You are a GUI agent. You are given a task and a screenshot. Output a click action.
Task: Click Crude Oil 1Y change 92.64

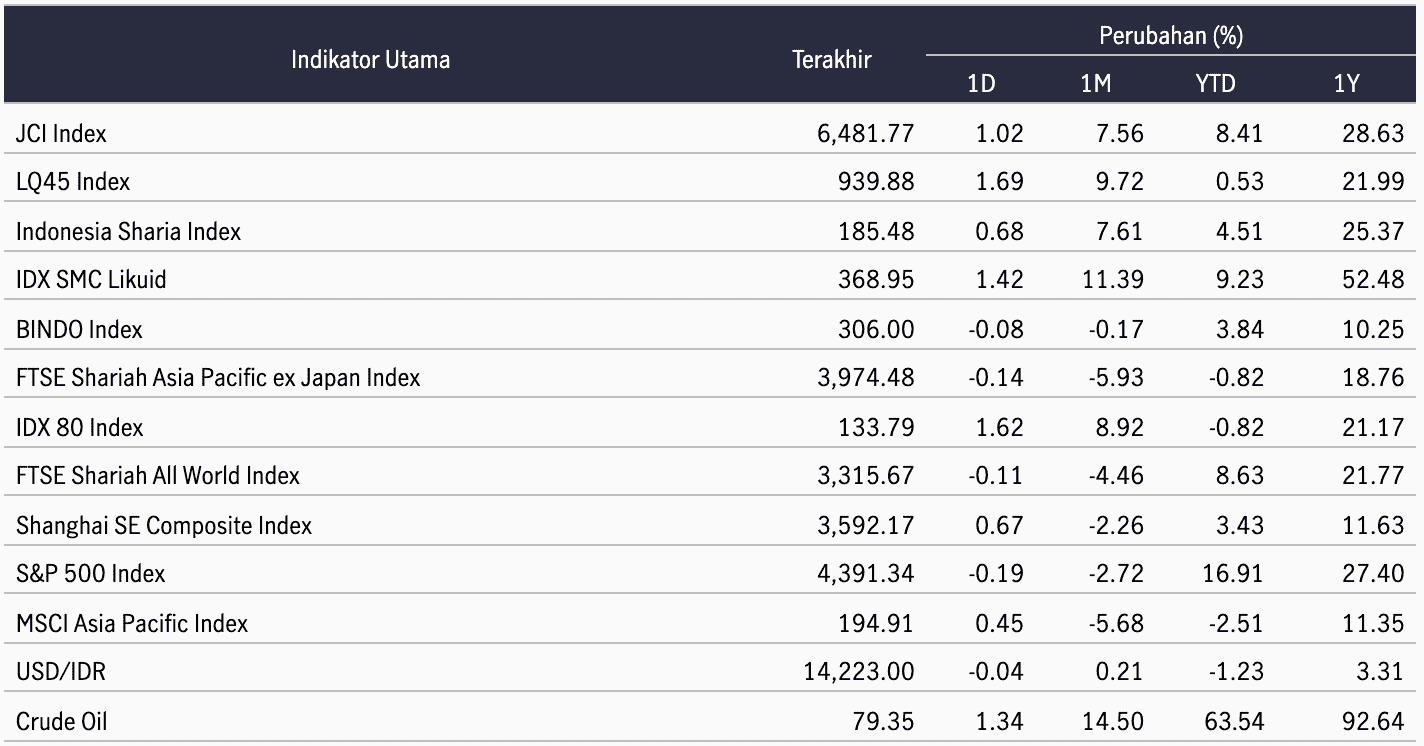pos(1373,721)
